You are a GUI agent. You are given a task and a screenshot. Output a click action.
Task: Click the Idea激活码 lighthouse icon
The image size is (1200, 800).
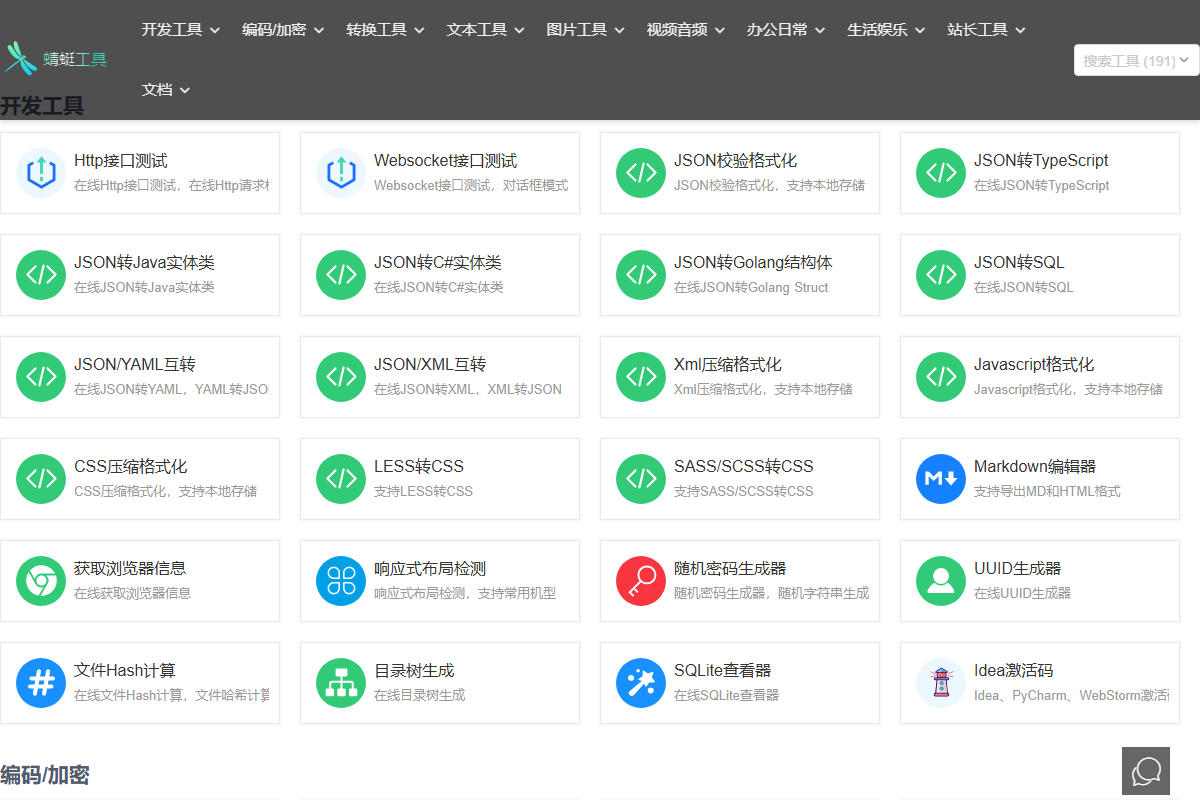pos(941,683)
